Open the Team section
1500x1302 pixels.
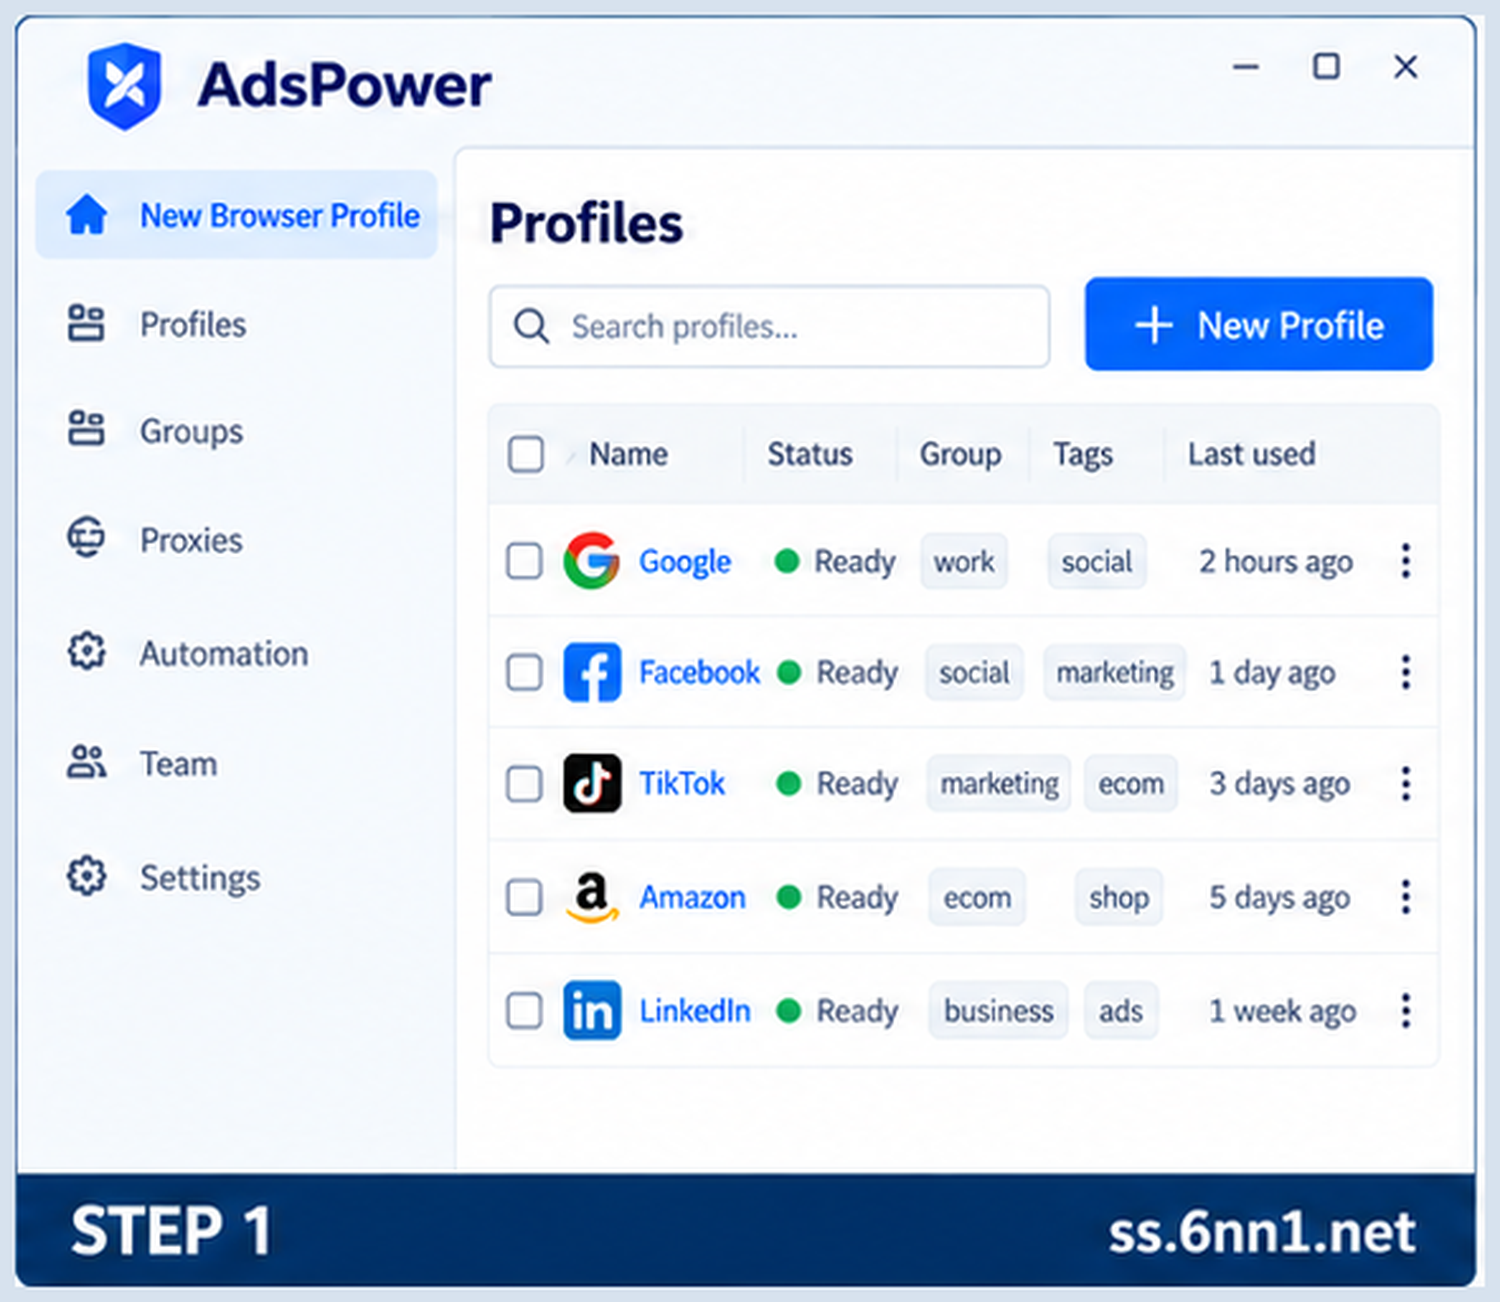[x=178, y=763]
